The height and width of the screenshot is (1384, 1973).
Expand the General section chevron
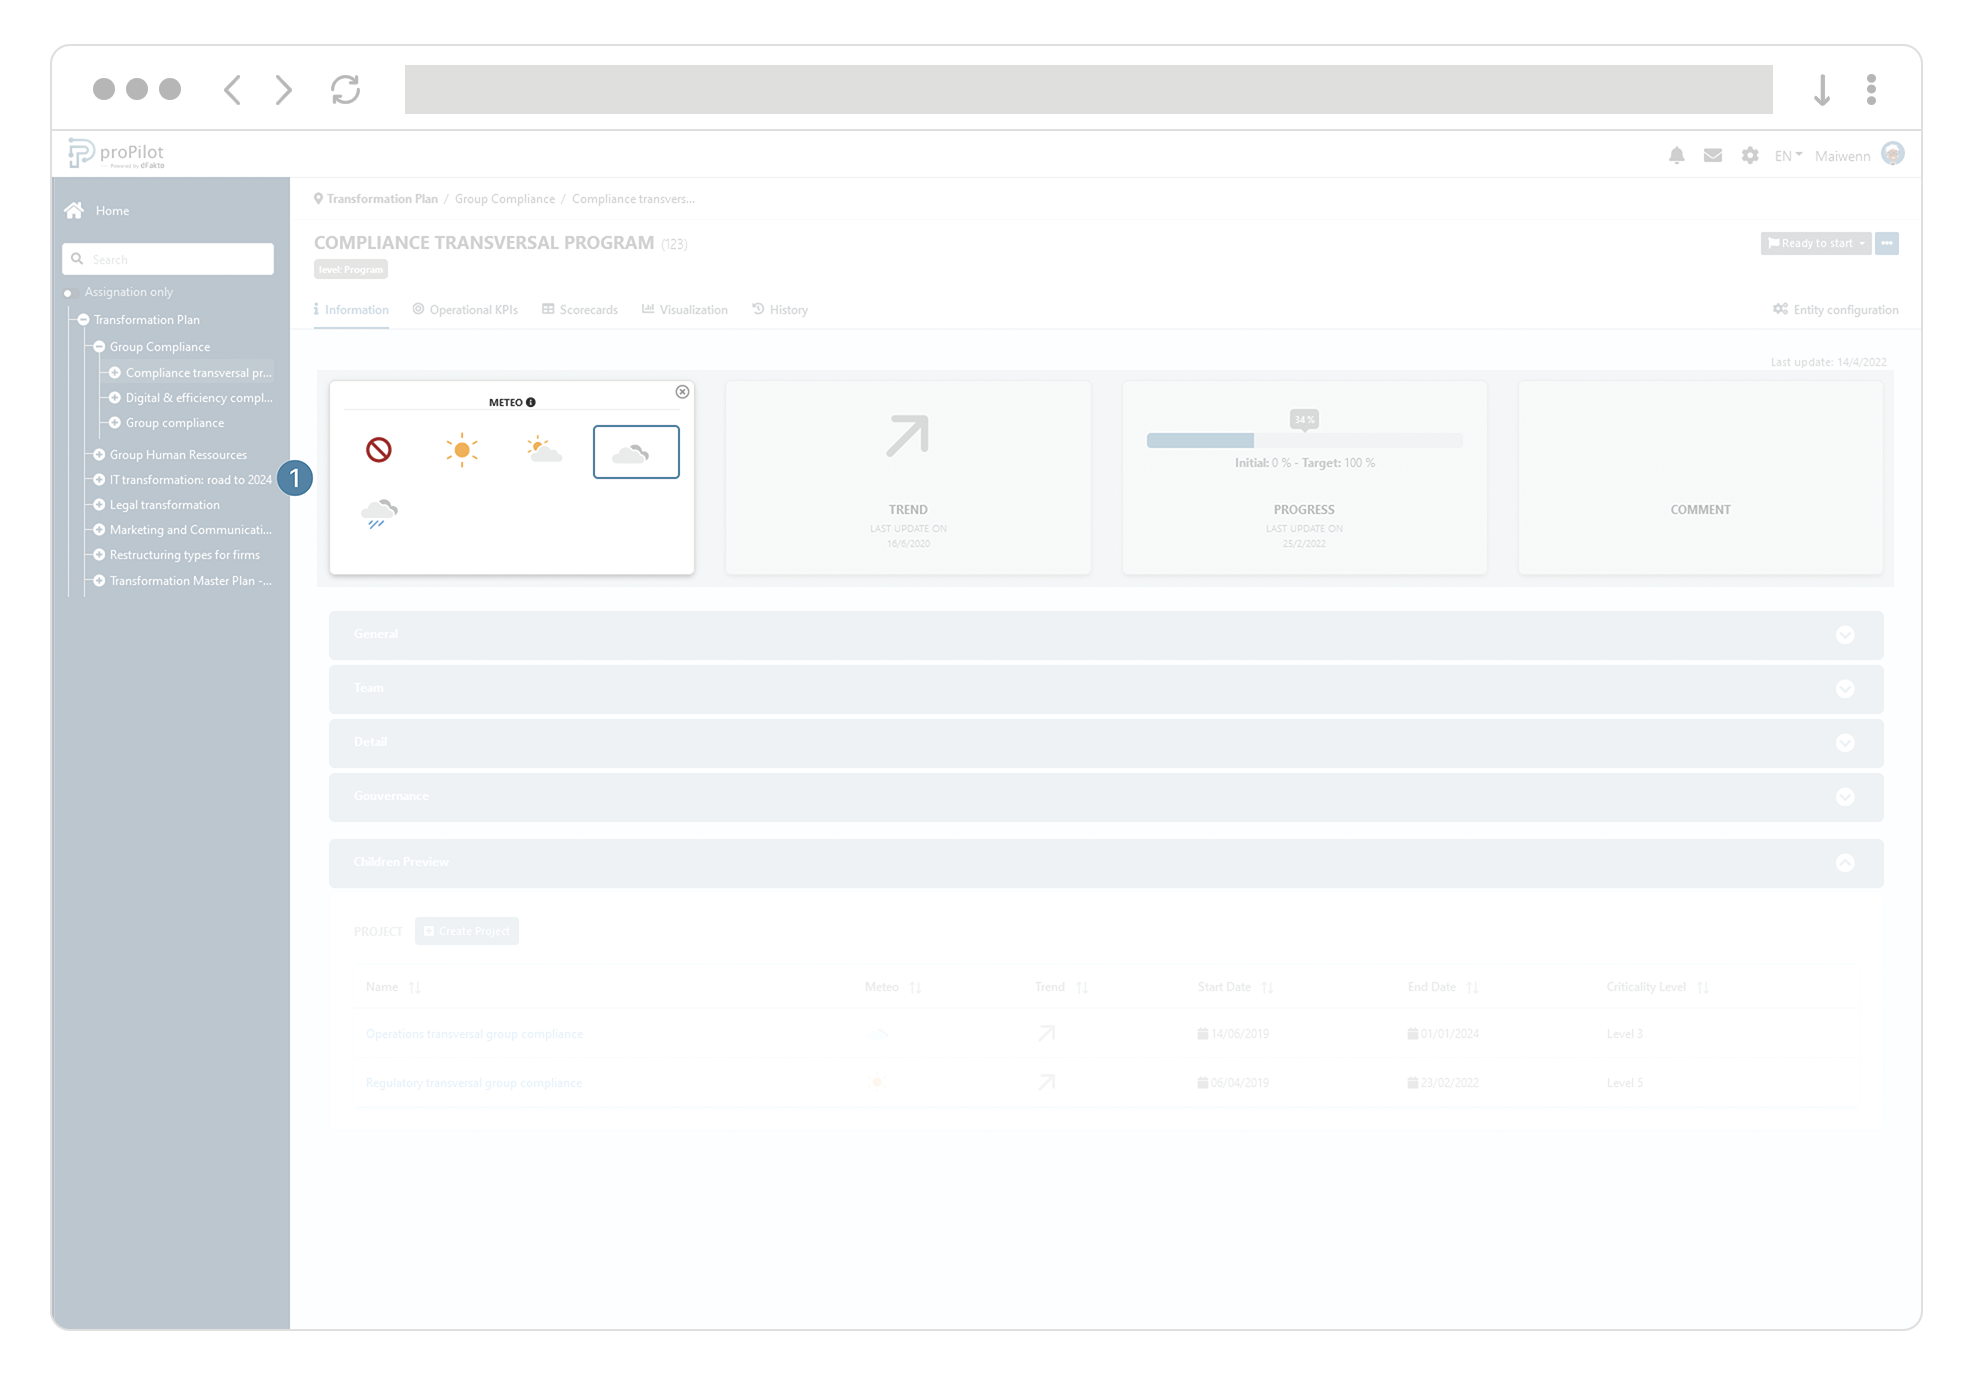point(1845,635)
